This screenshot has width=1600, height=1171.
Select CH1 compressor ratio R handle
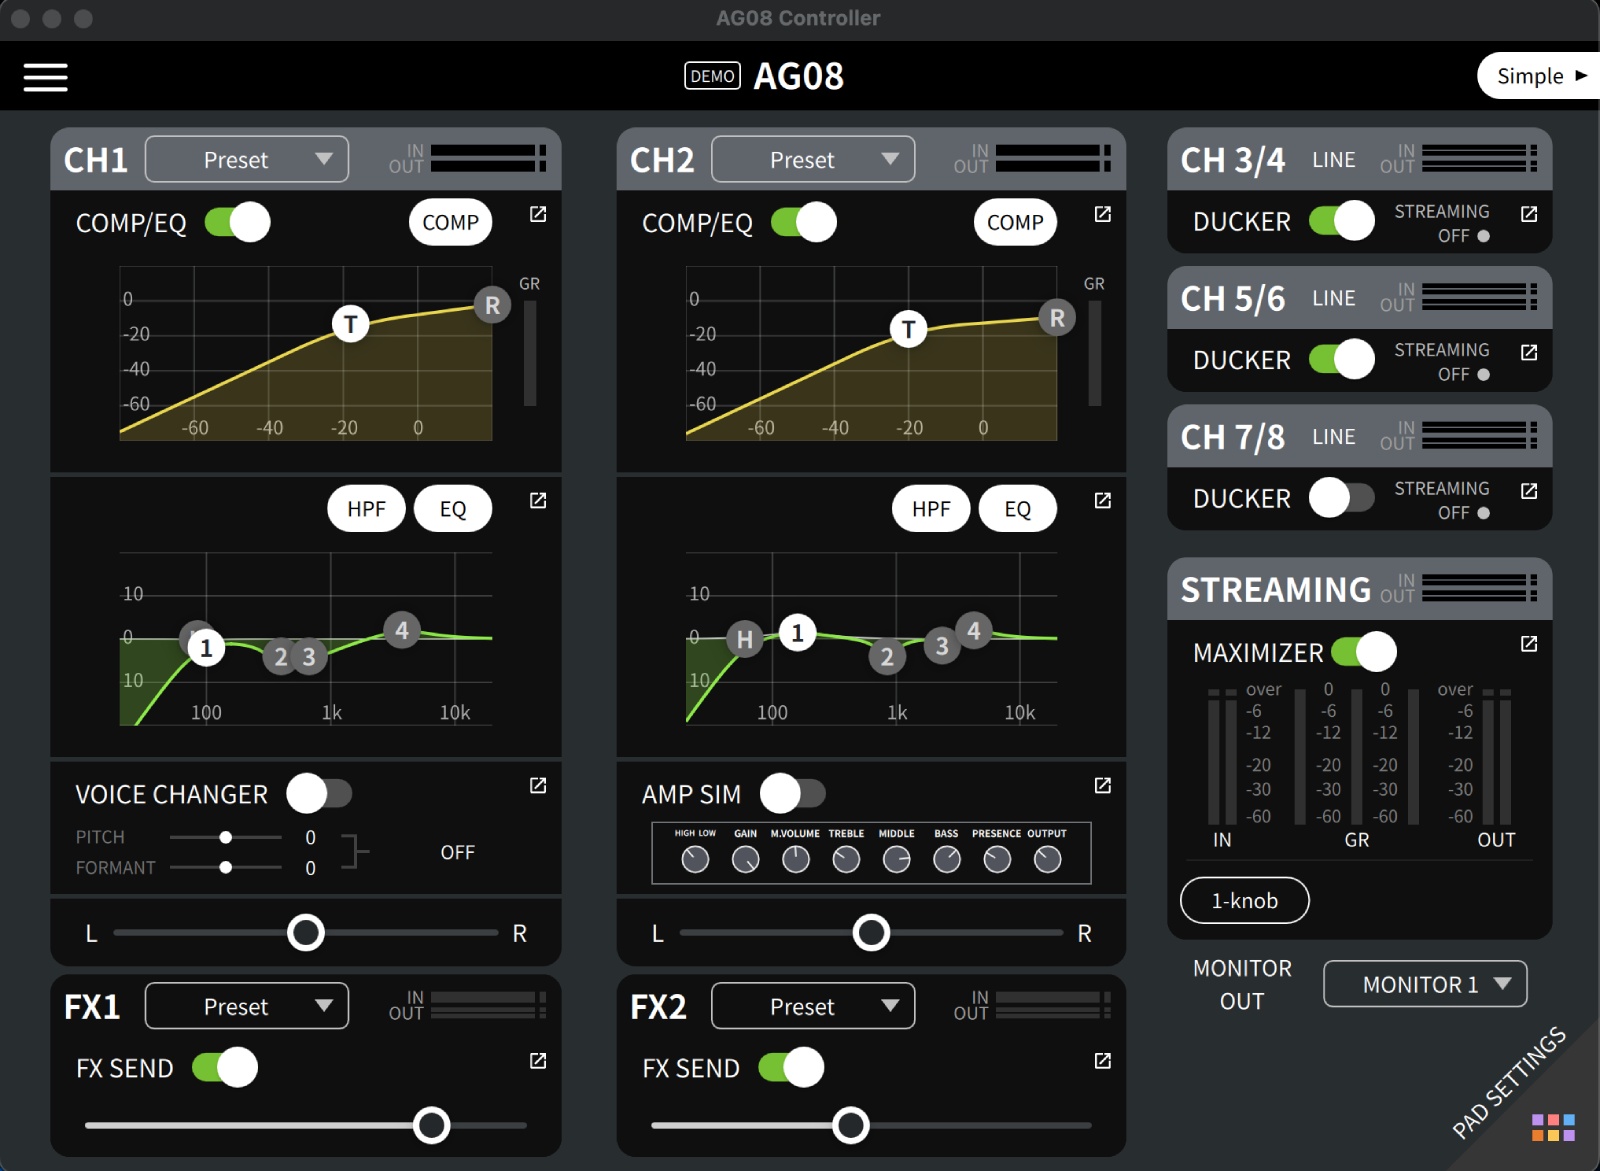coord(492,305)
